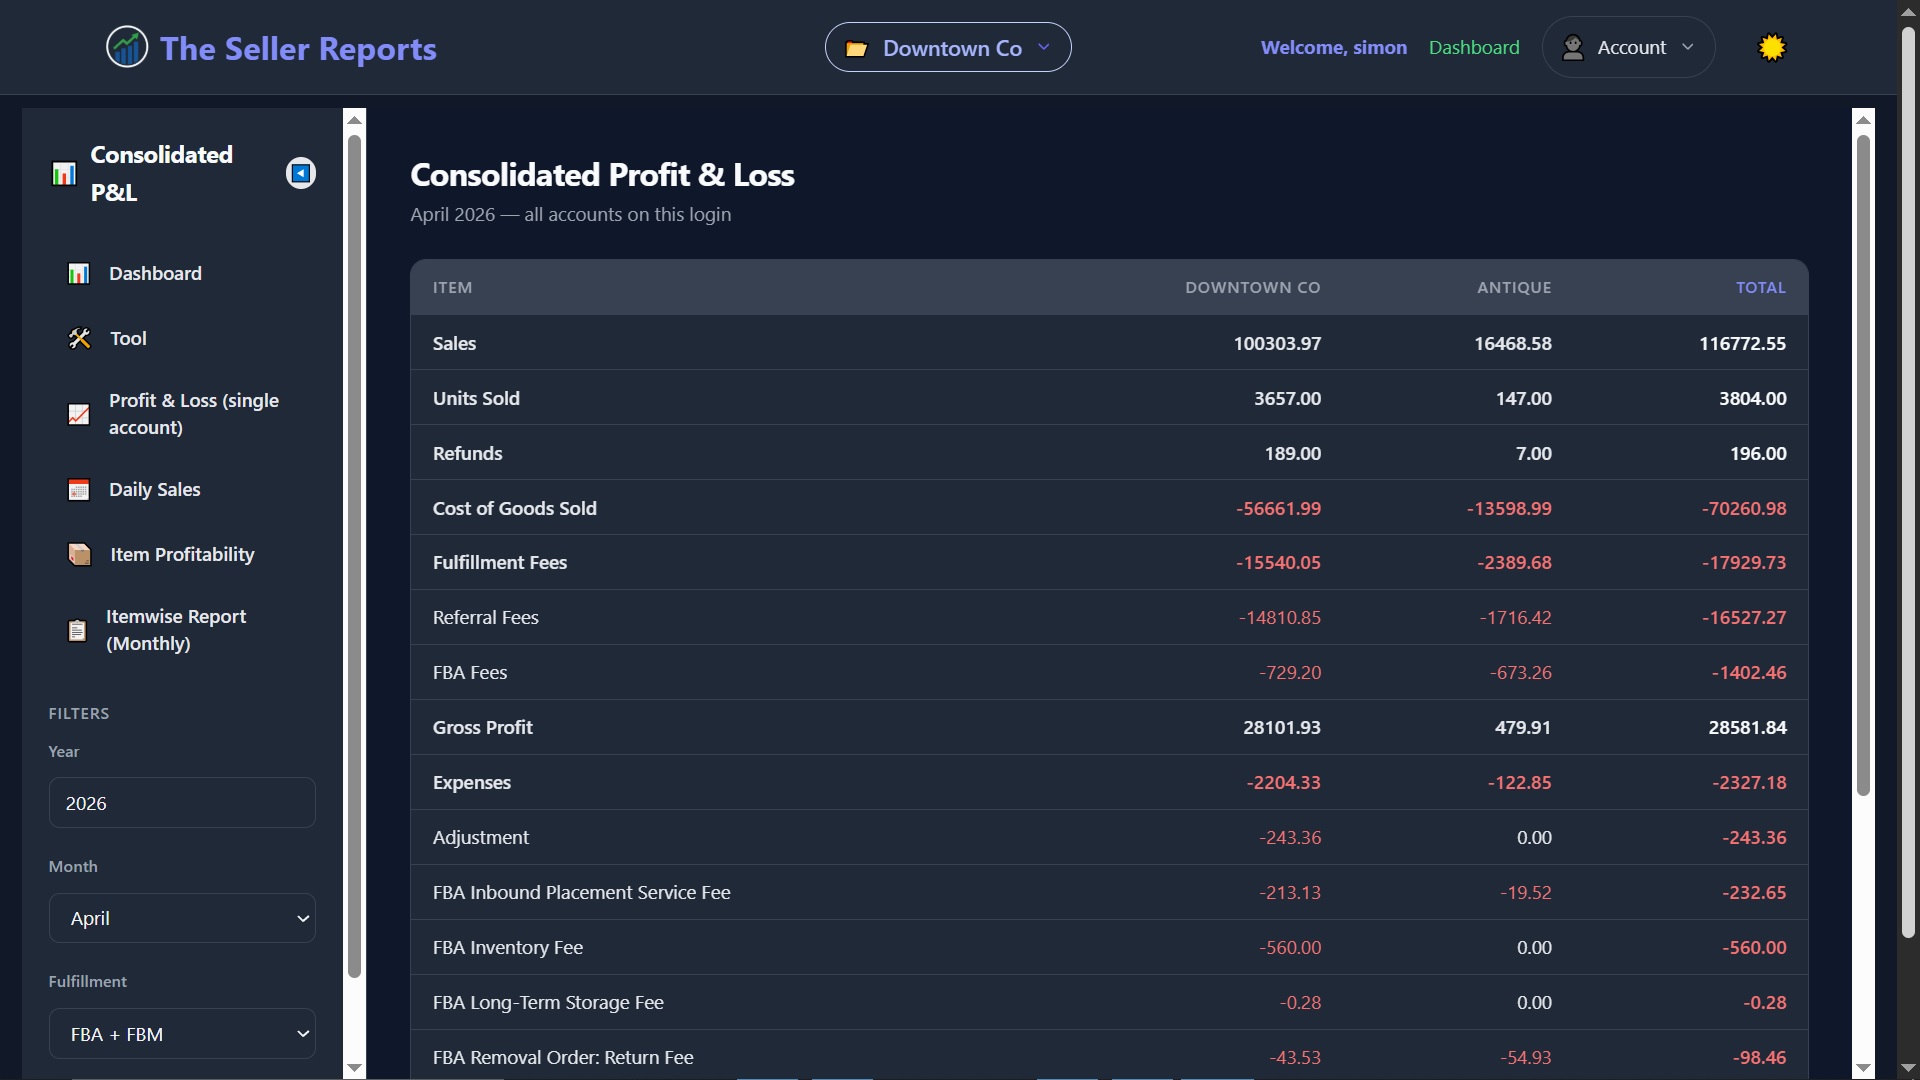Click the DOWNTOWN CO column header
The width and height of the screenshot is (1920, 1080).
pos(1253,288)
